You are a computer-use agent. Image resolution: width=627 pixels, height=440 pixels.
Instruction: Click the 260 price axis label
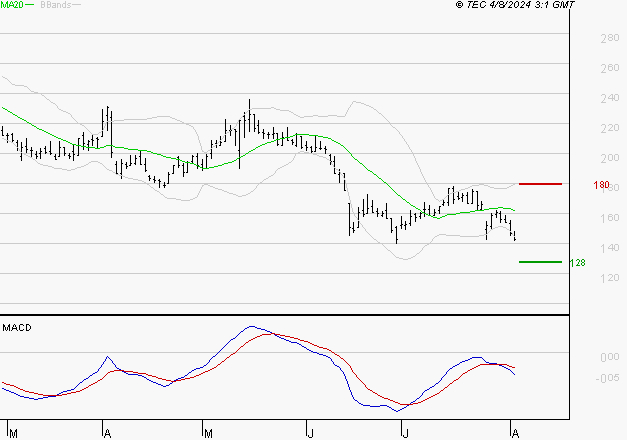point(610,68)
